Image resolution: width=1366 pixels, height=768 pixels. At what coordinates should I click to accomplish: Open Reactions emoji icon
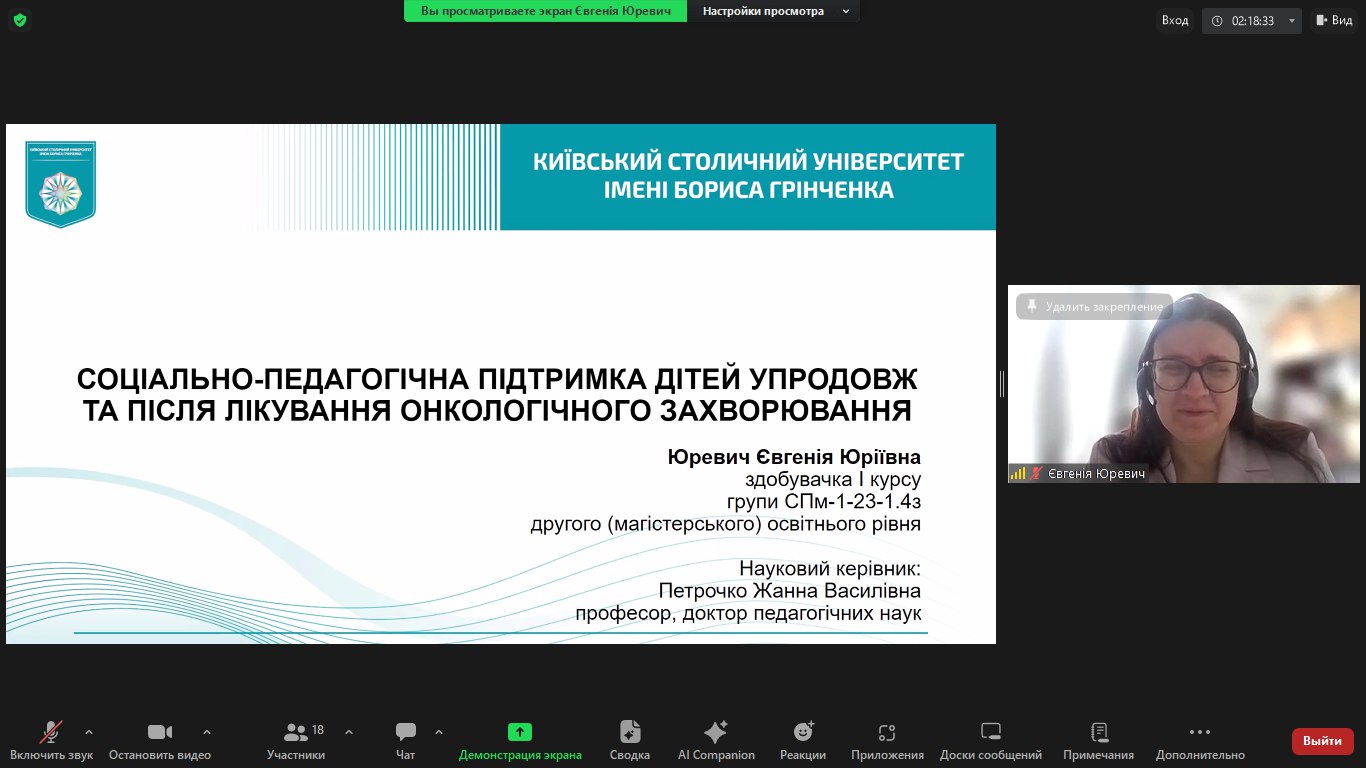803,732
